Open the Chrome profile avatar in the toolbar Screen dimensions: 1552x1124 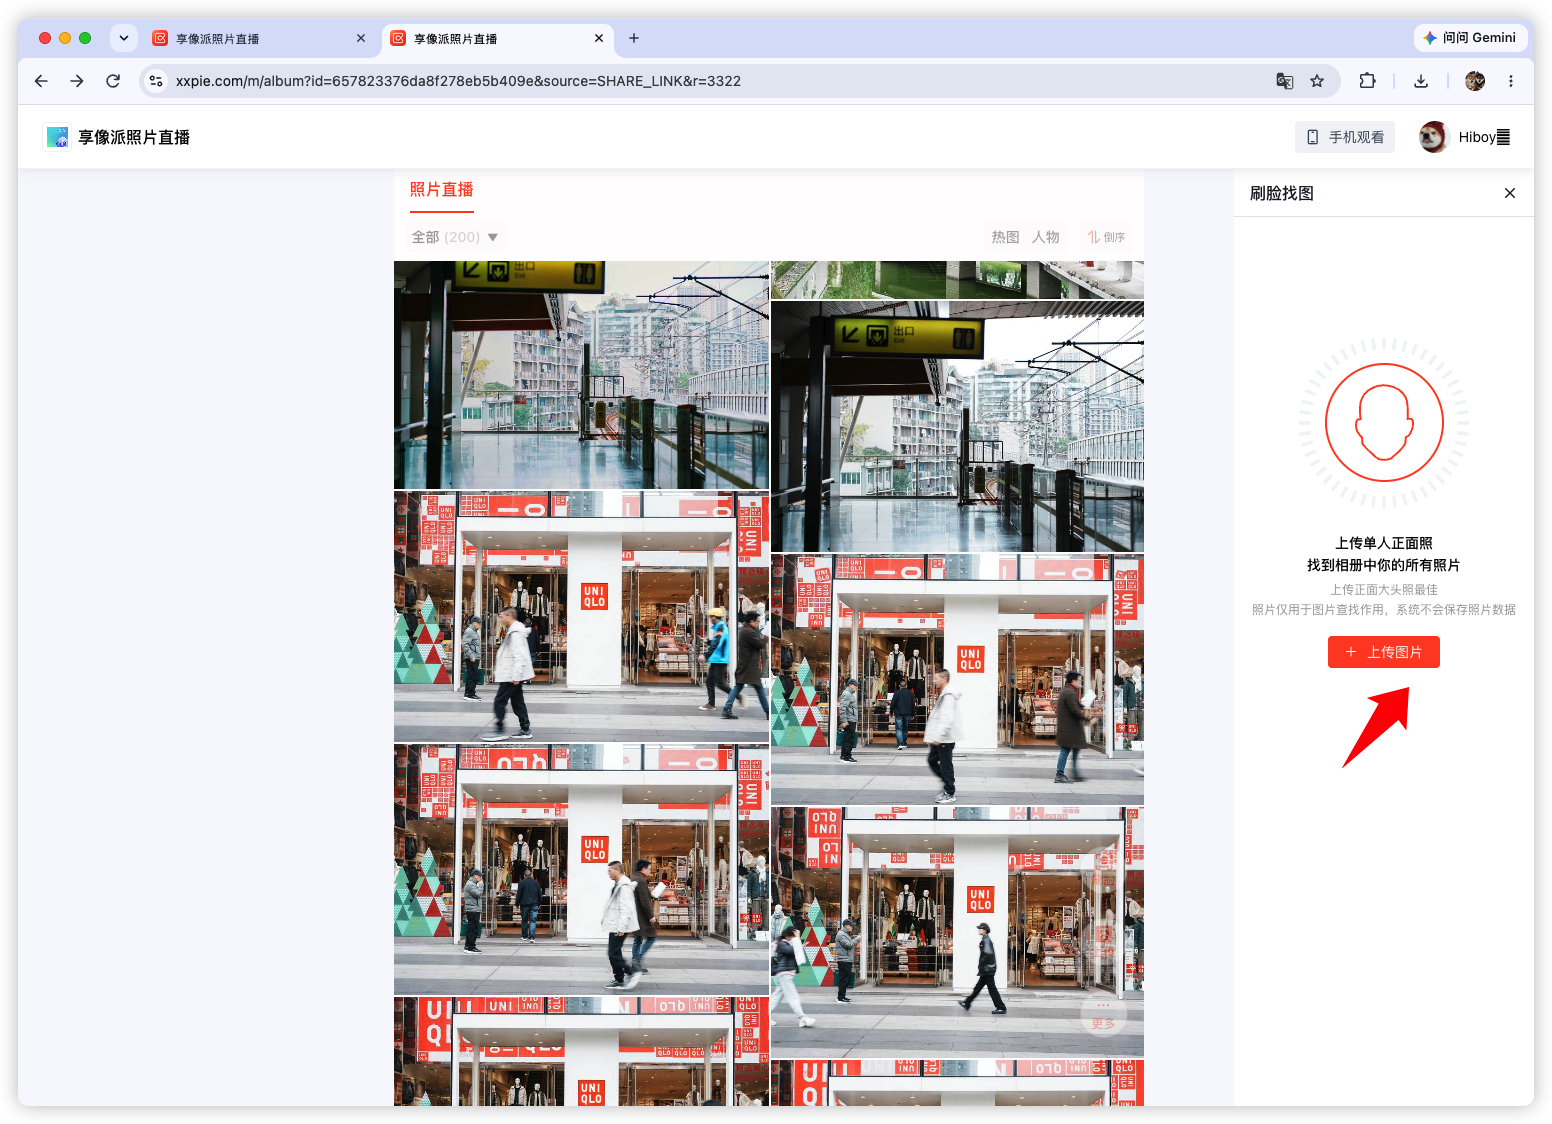pyautogui.click(x=1475, y=81)
